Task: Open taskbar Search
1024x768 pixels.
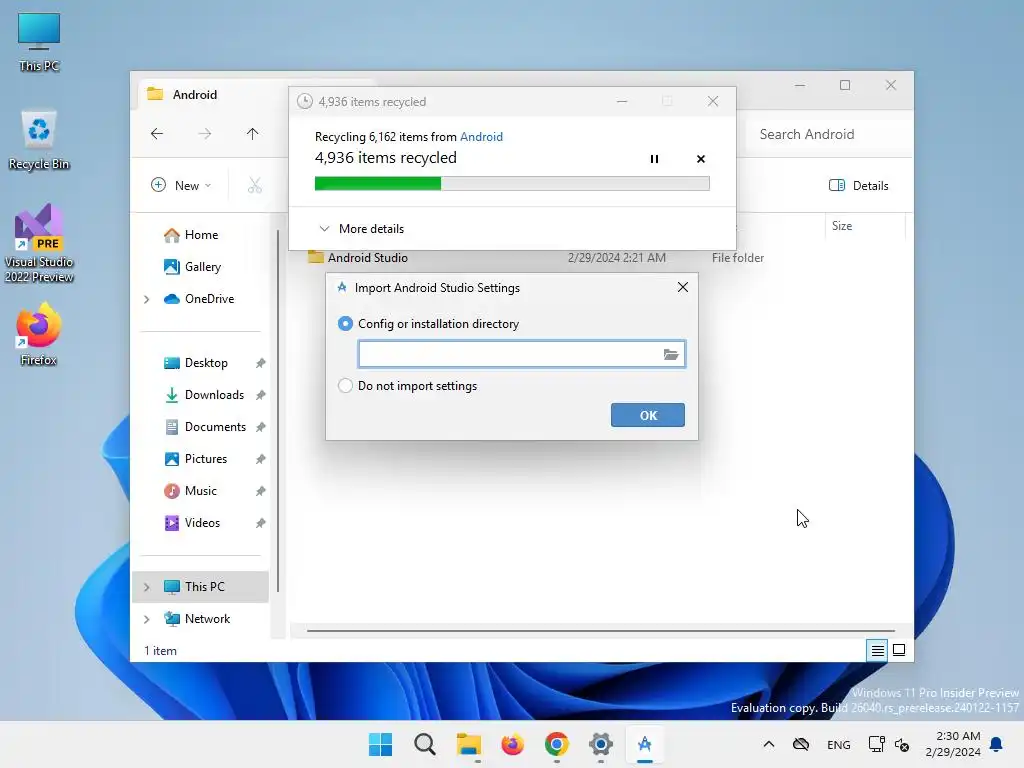Action: [424, 744]
